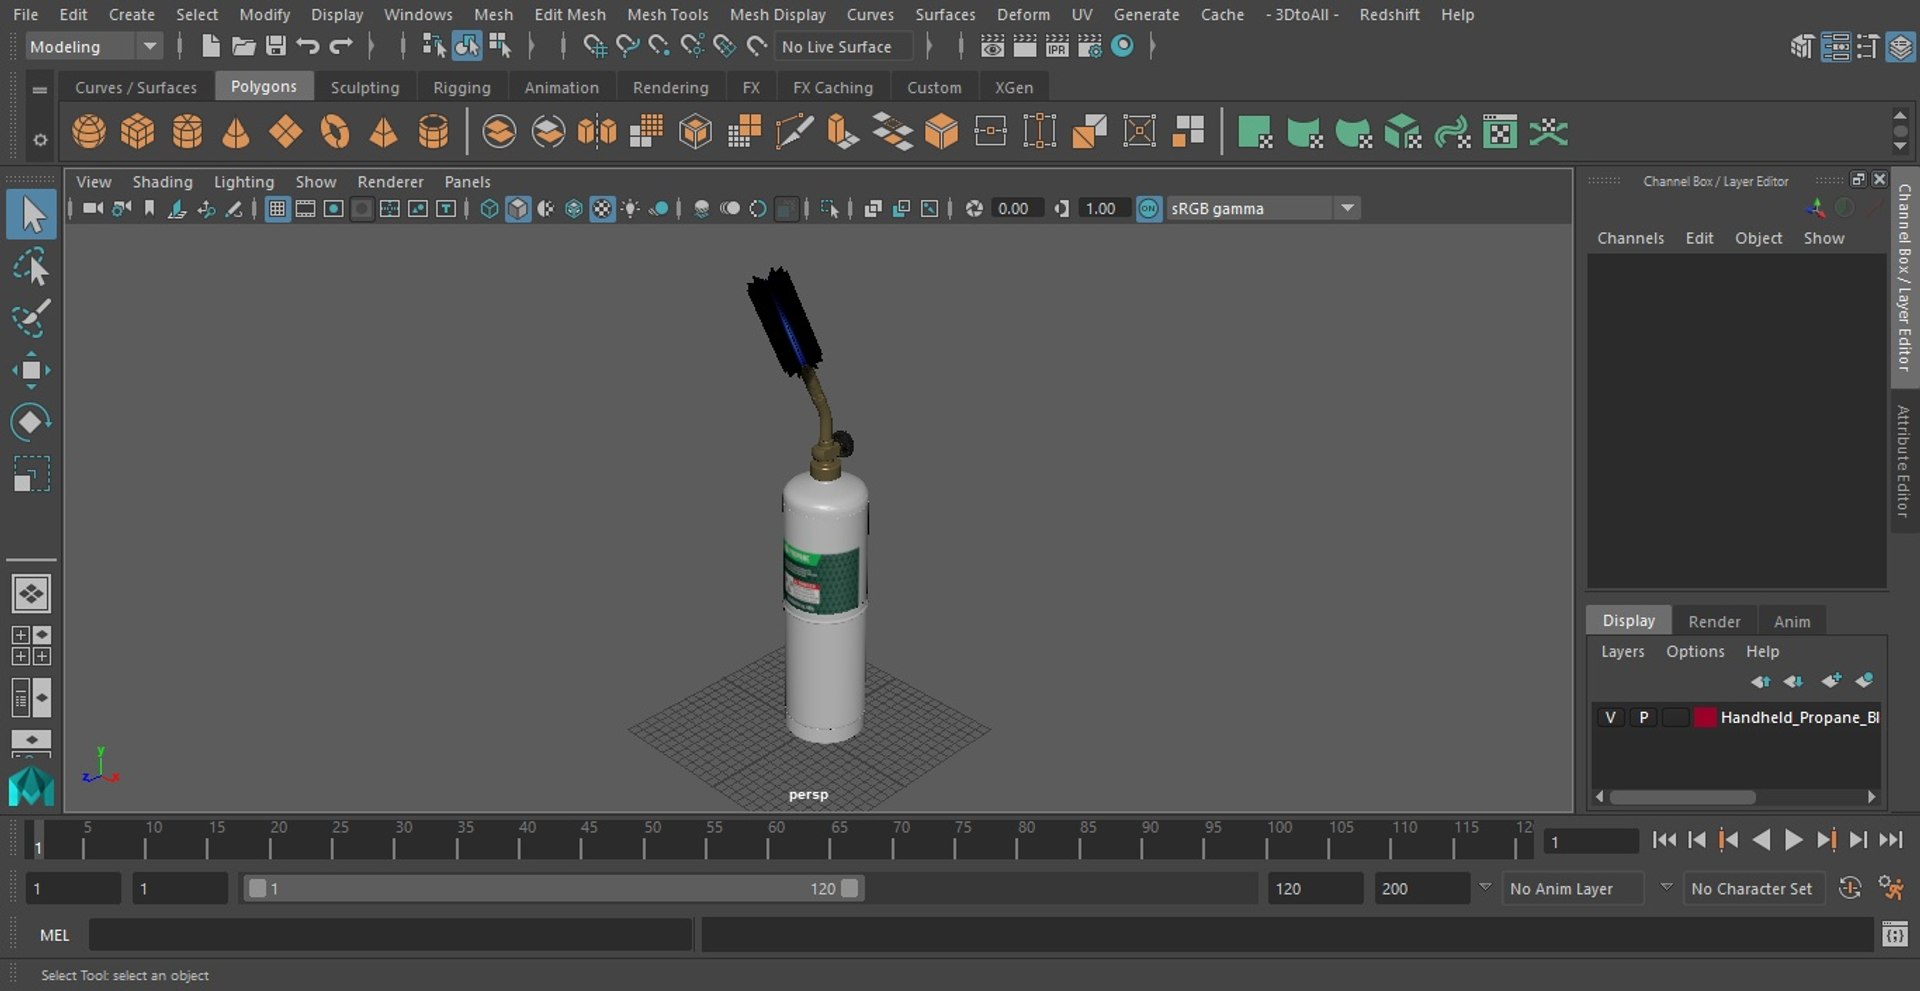
Task: Click the MEL command line input
Action: (390, 935)
